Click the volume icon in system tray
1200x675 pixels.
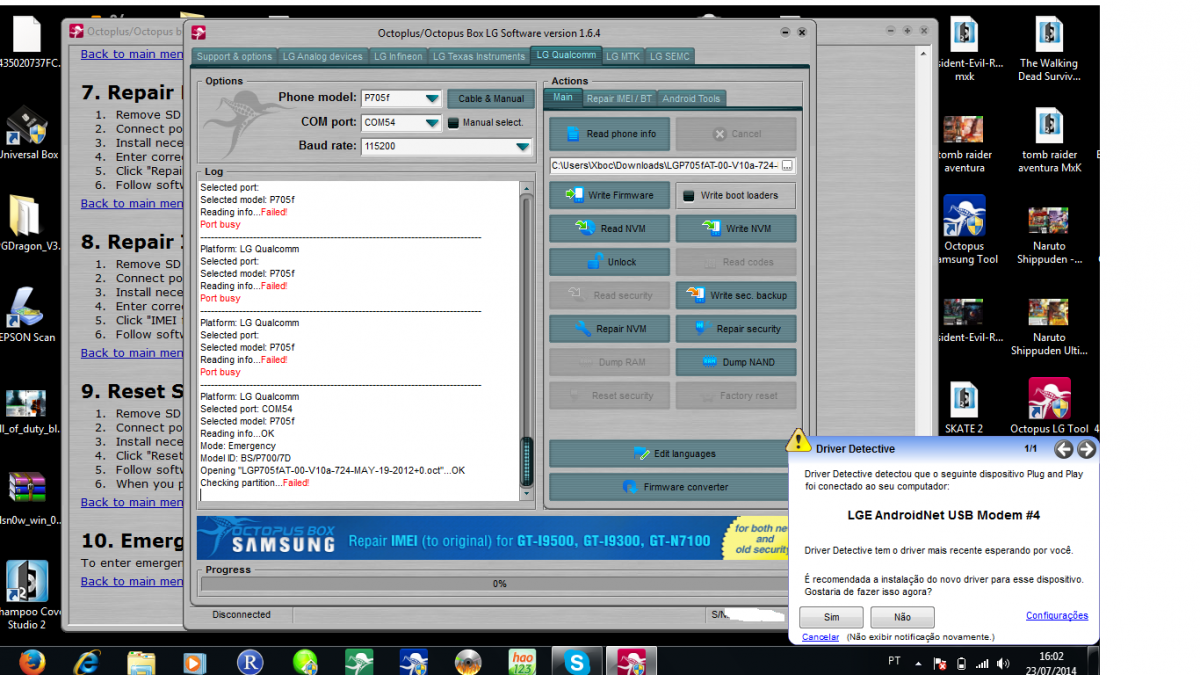coord(1003,662)
